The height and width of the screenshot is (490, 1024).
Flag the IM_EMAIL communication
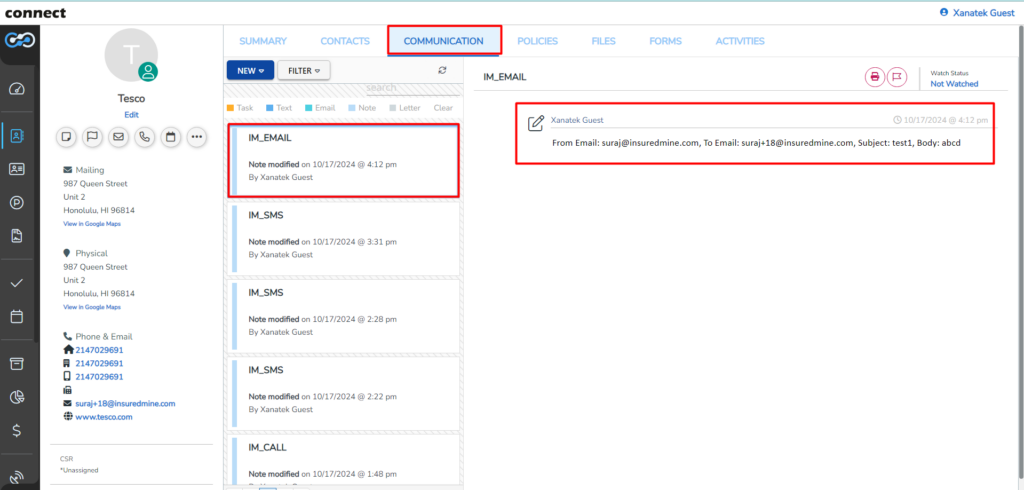tap(897, 77)
